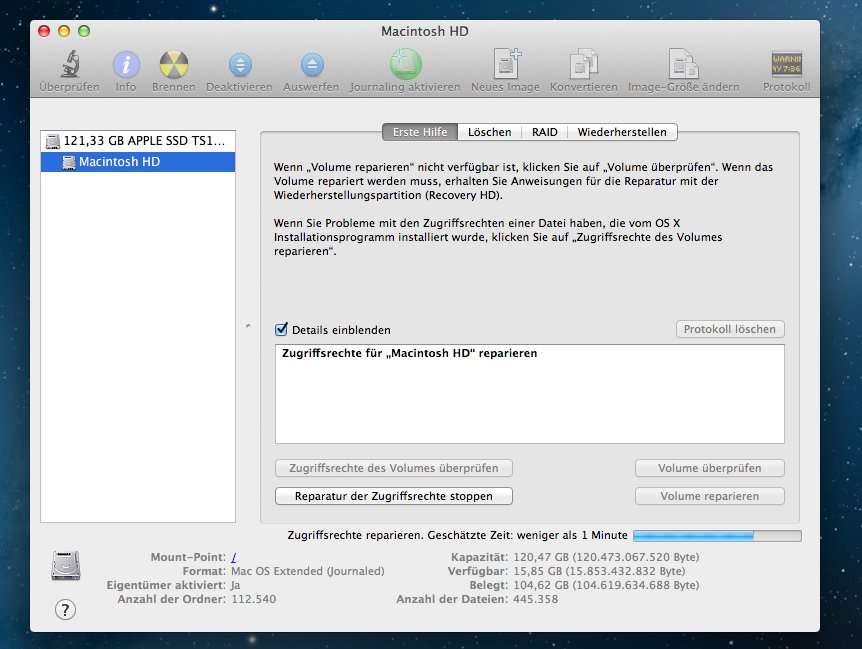Click the Image-Größe ändern toolbar icon
862x649 pixels.
683,64
